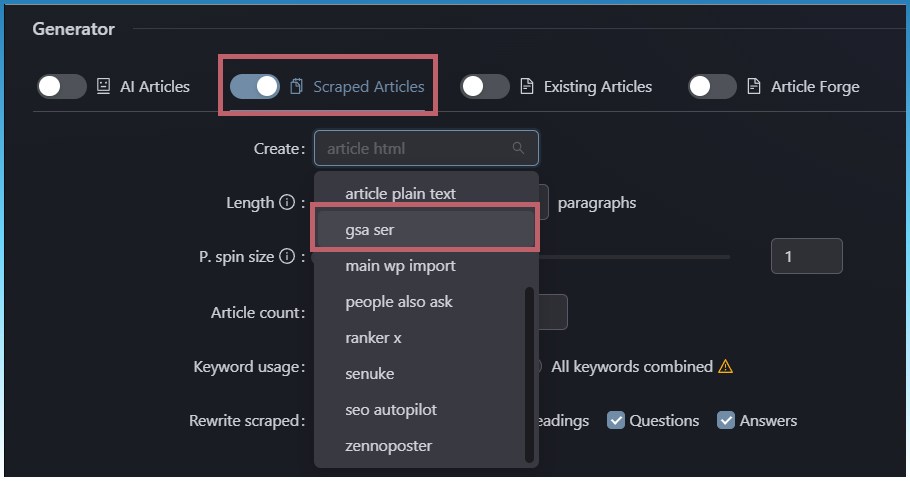The width and height of the screenshot is (910, 481).
Task: Enable the AI Articles toggle
Action: pyautogui.click(x=62, y=86)
